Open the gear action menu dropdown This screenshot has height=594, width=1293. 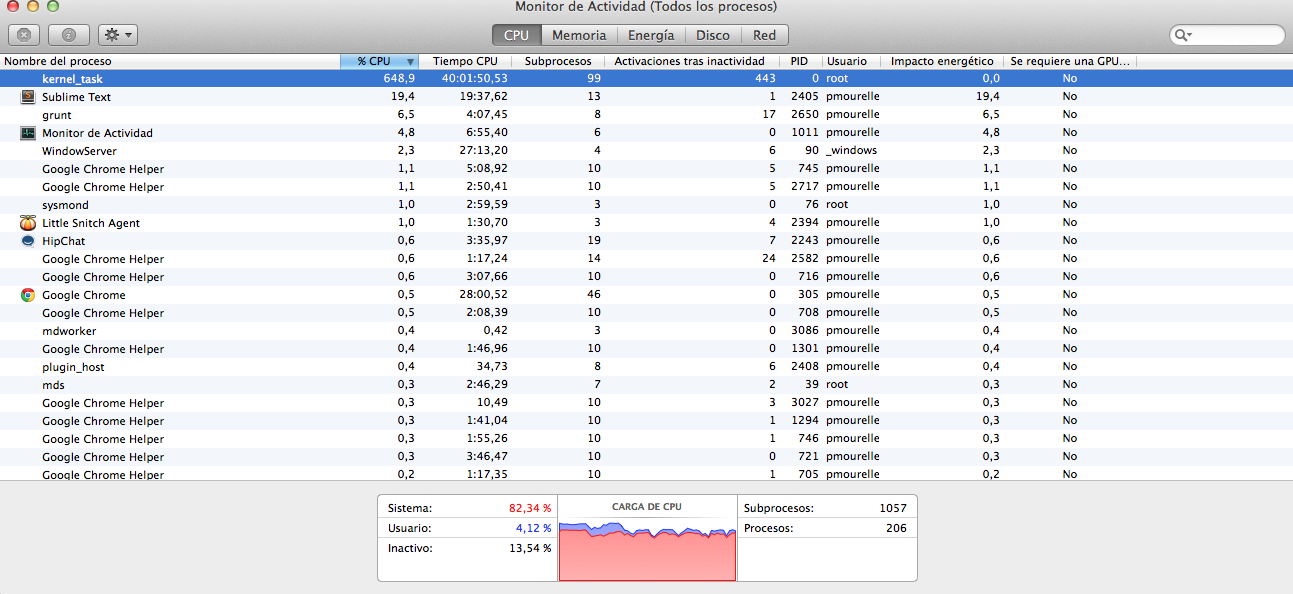[118, 35]
